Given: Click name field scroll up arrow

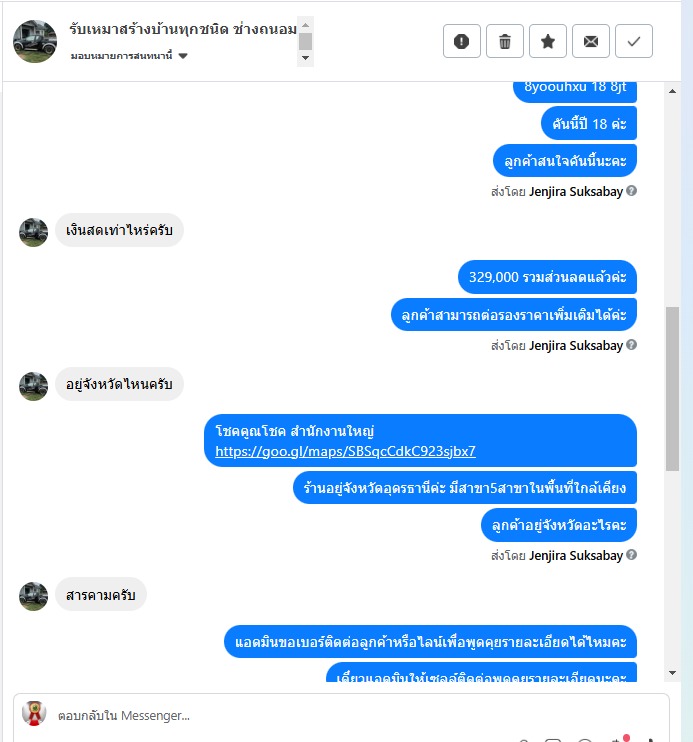Looking at the screenshot, I should click(x=305, y=25).
